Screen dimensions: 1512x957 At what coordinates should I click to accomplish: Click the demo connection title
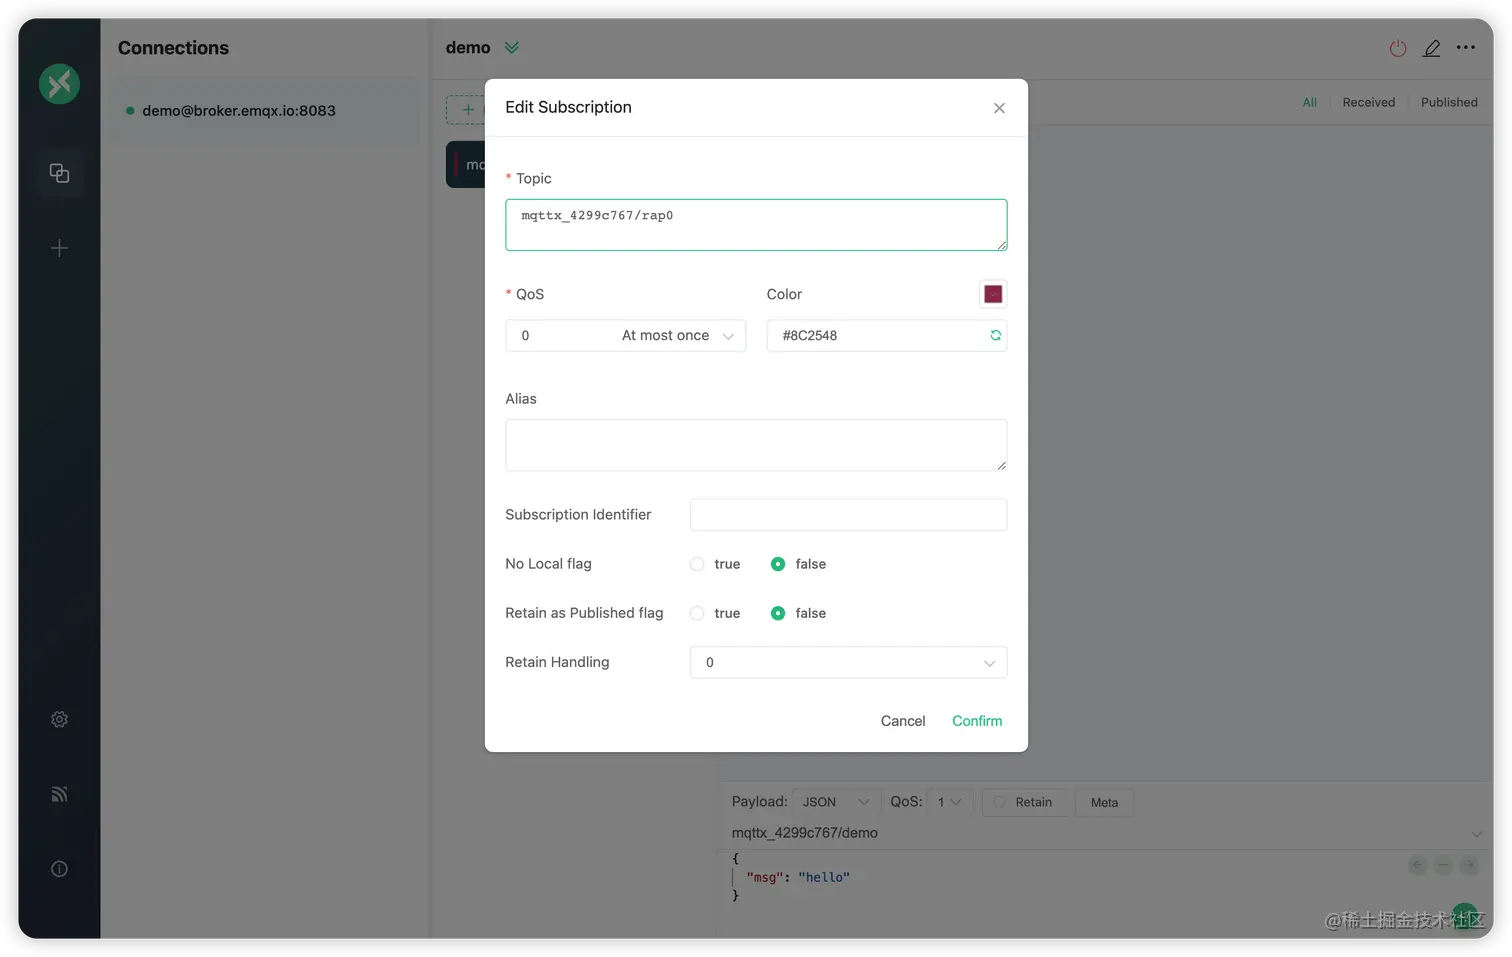[x=468, y=48]
